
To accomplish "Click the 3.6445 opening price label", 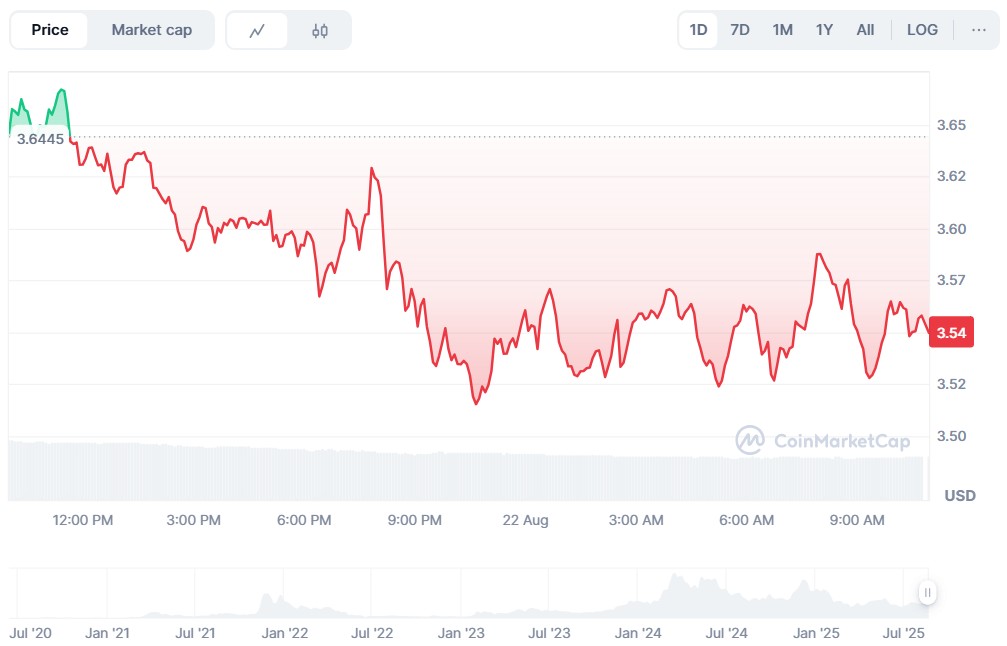I will [40, 139].
